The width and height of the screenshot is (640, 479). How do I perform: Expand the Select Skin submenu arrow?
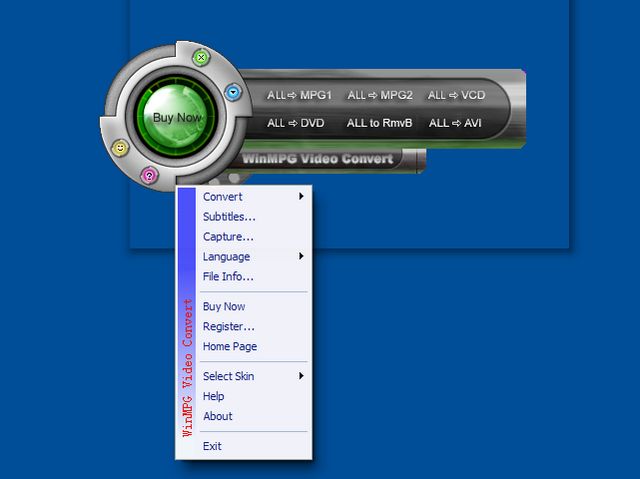301,376
